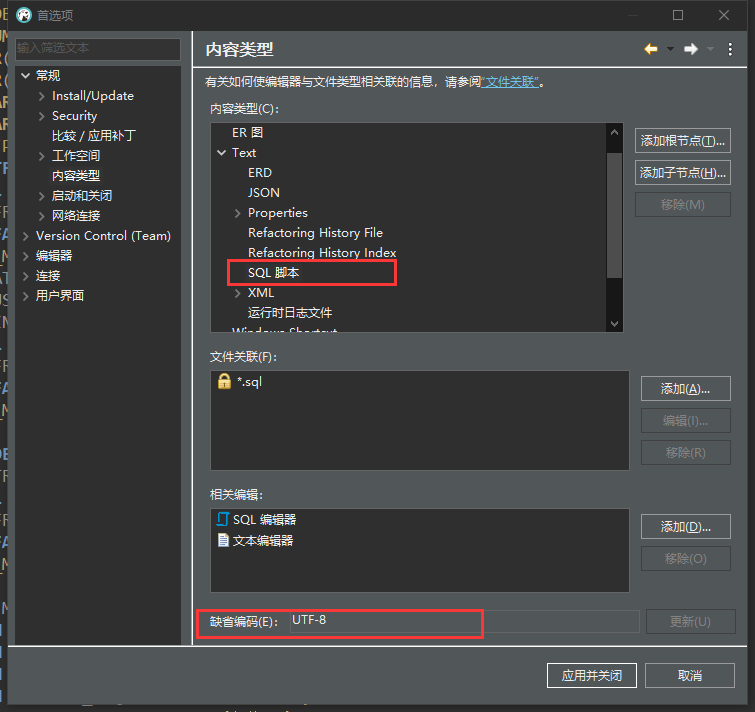Select 运行时日志文件 content type

290,313
